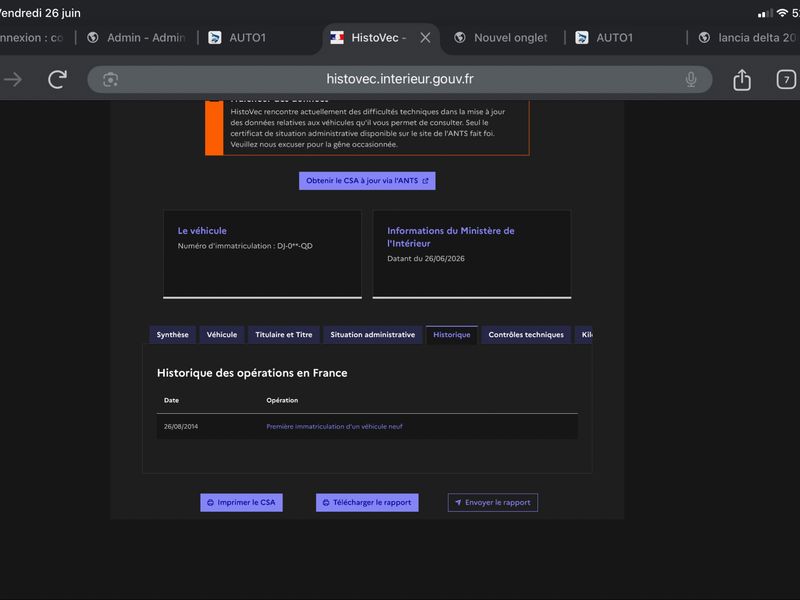The width and height of the screenshot is (800, 600).
Task: Tap the camera scan icon in the address bar
Action: (x=111, y=80)
